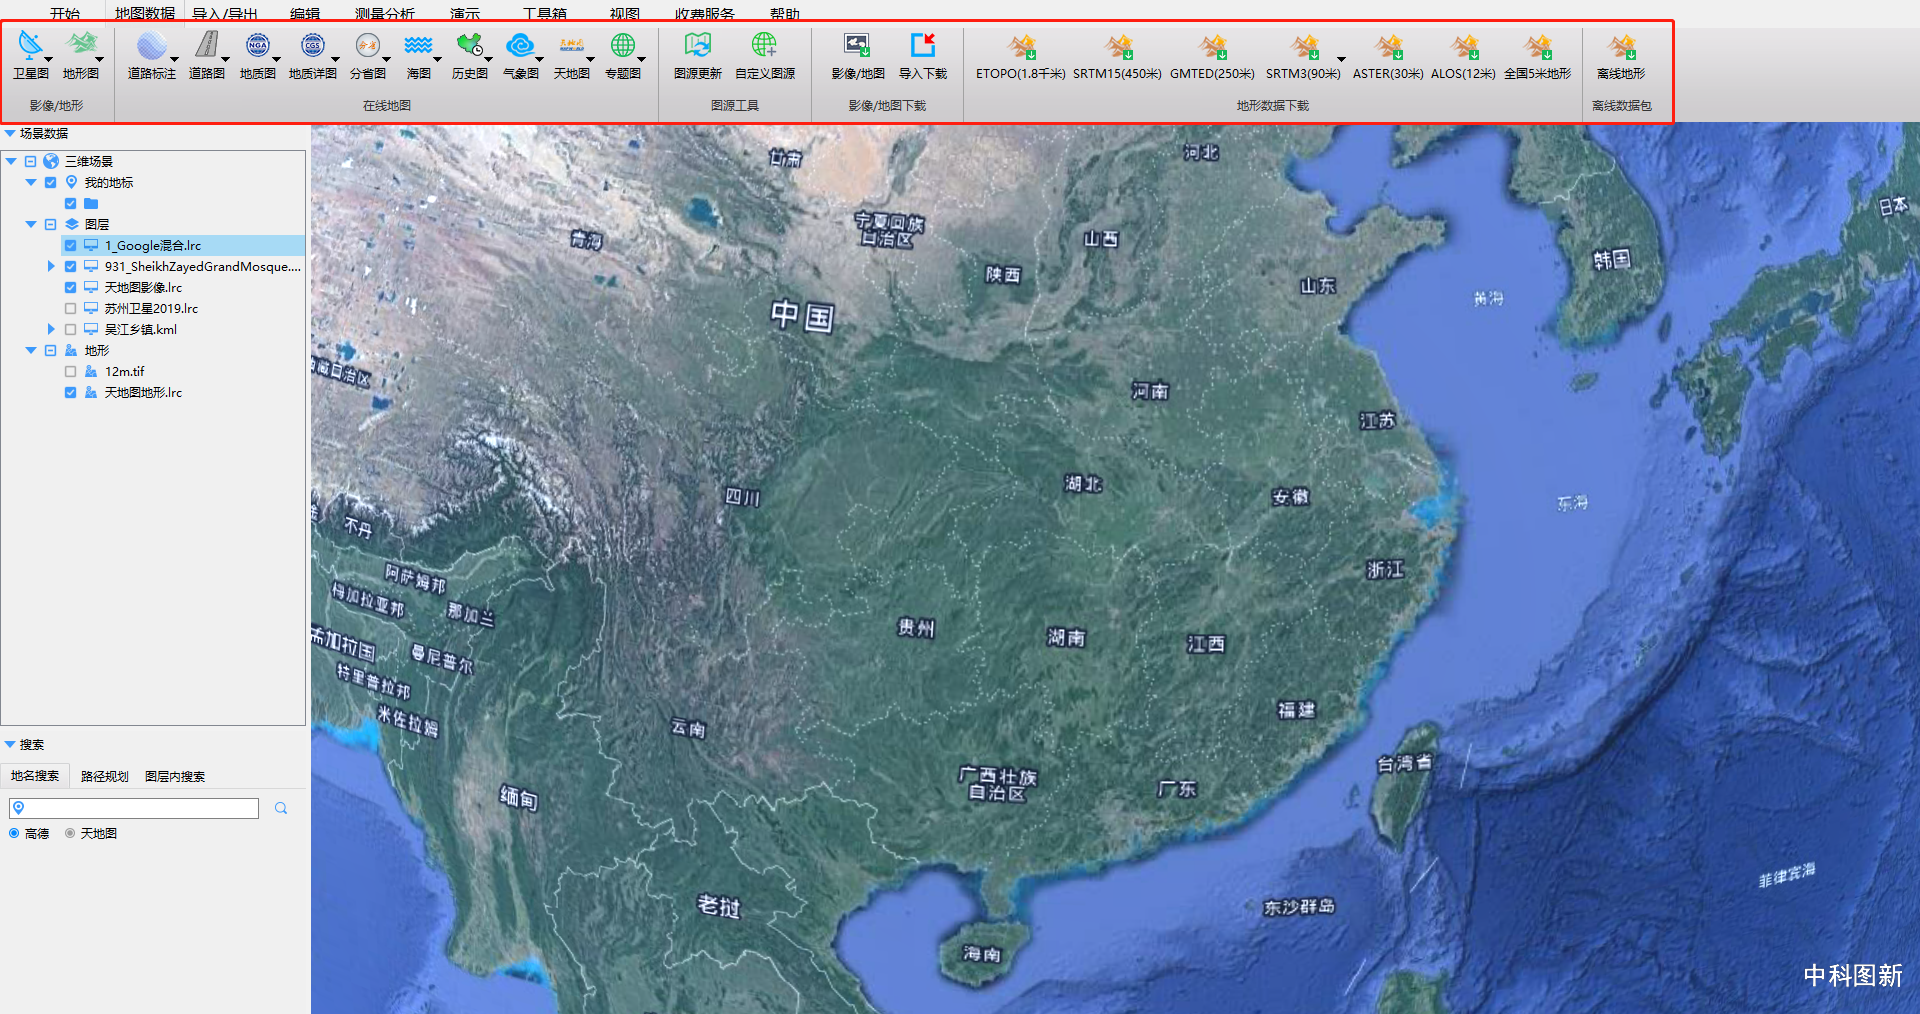This screenshot has width=1920, height=1014.
Task: Click the 全国5米地形 download icon
Action: pyautogui.click(x=1538, y=46)
